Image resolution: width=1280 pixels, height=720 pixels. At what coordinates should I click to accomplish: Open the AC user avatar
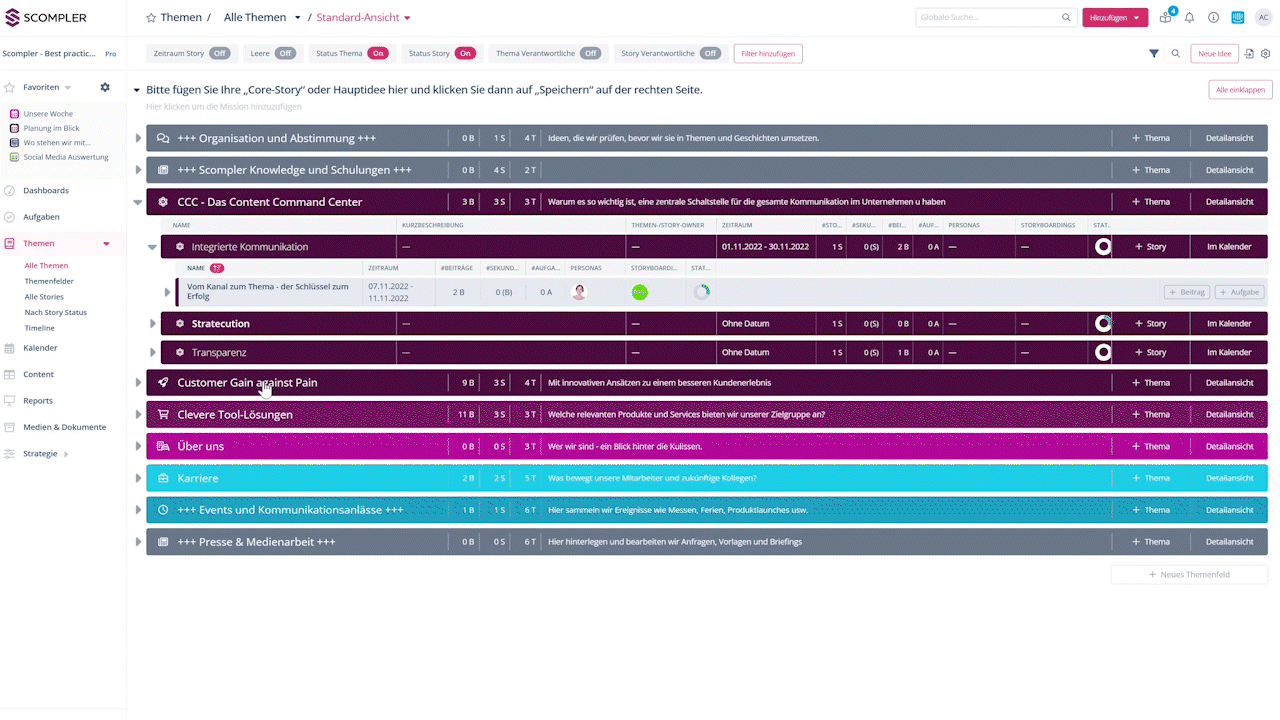[1263, 18]
